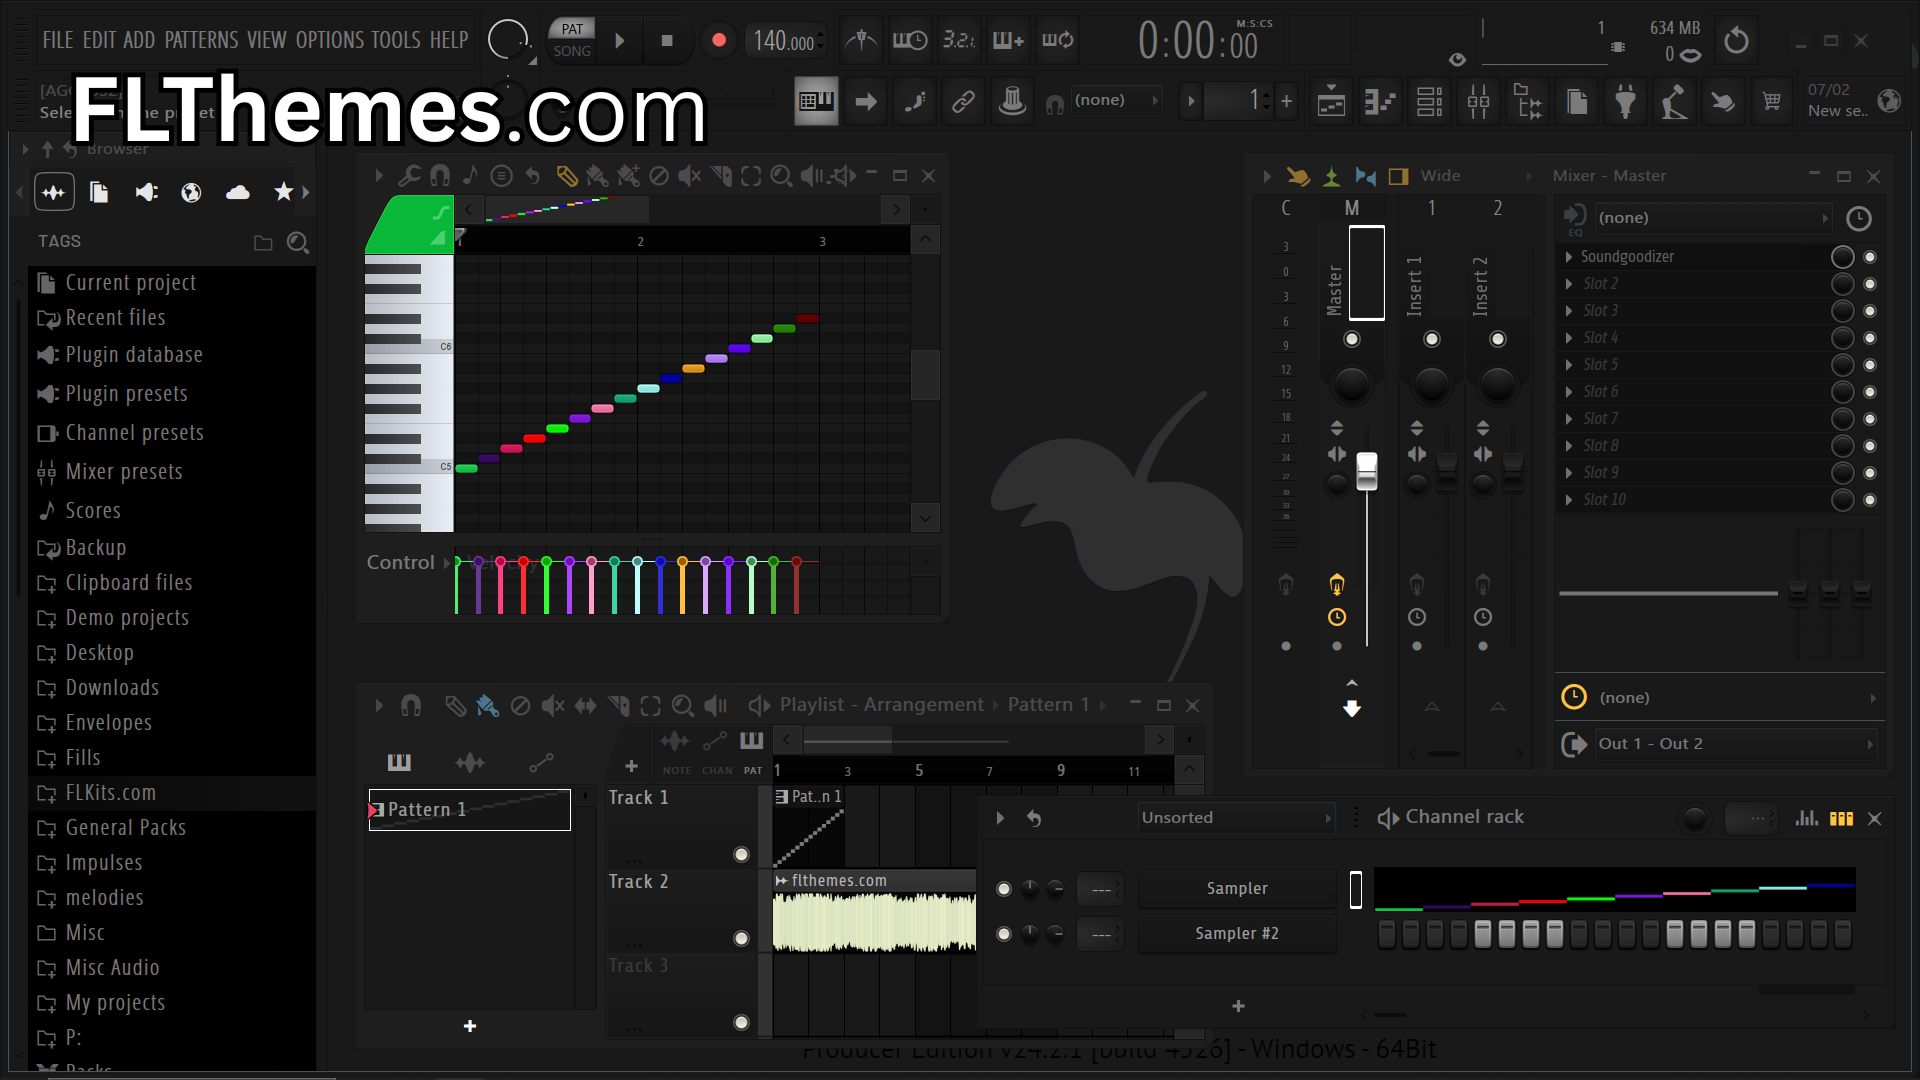
Task: Select the magnet snap icon in piano roll
Action: tap(440, 176)
